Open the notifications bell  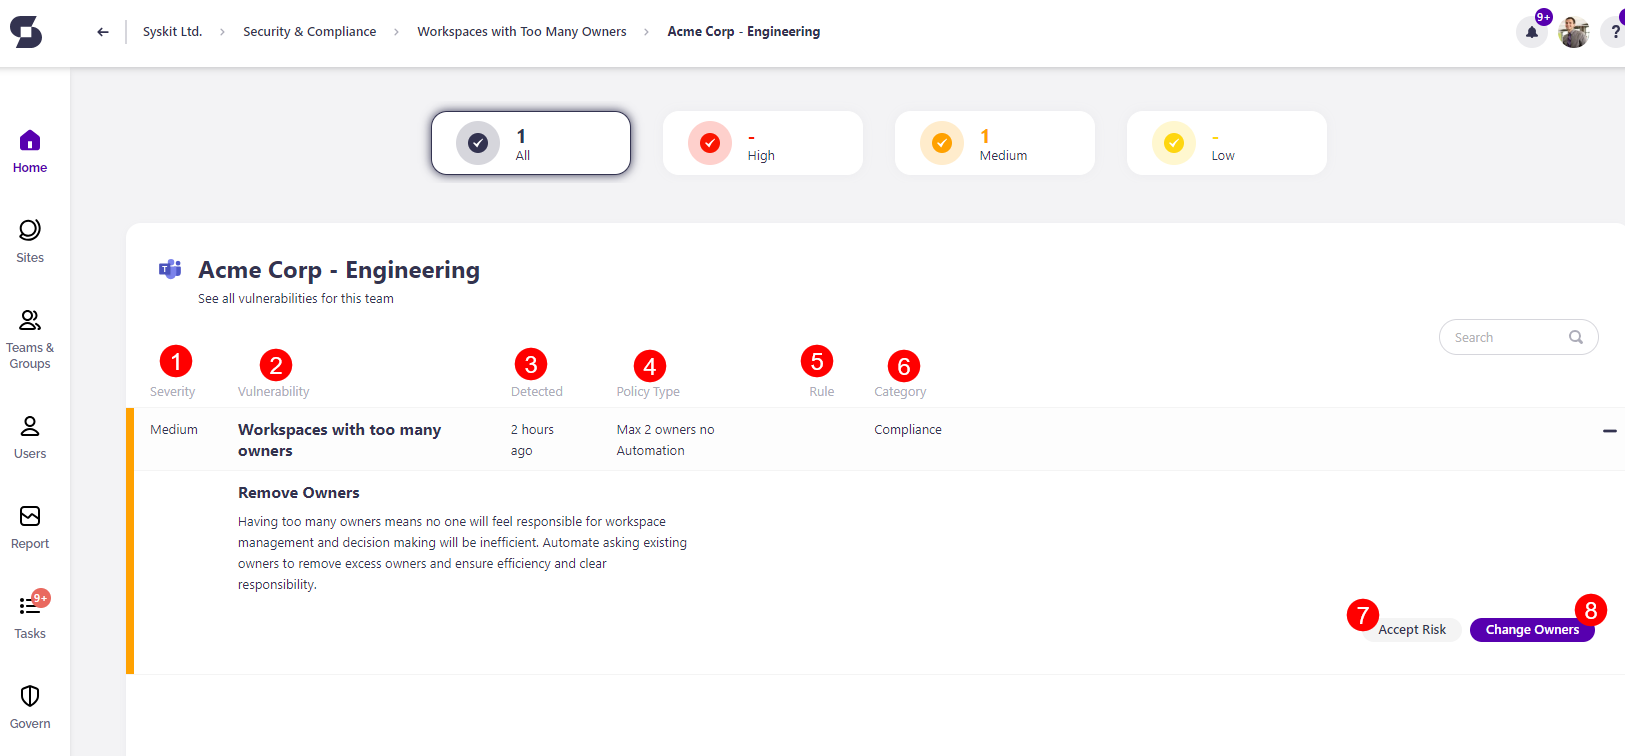[1531, 32]
